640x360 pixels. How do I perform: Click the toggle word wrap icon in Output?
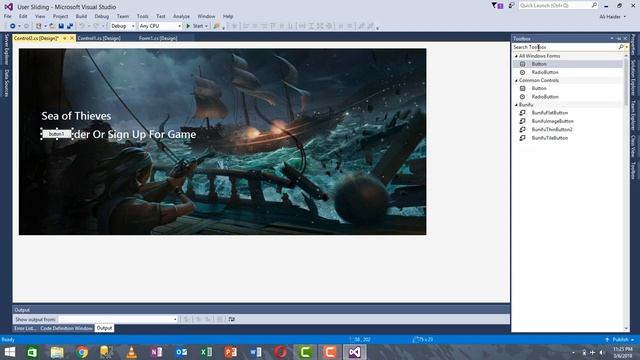[x=231, y=319]
